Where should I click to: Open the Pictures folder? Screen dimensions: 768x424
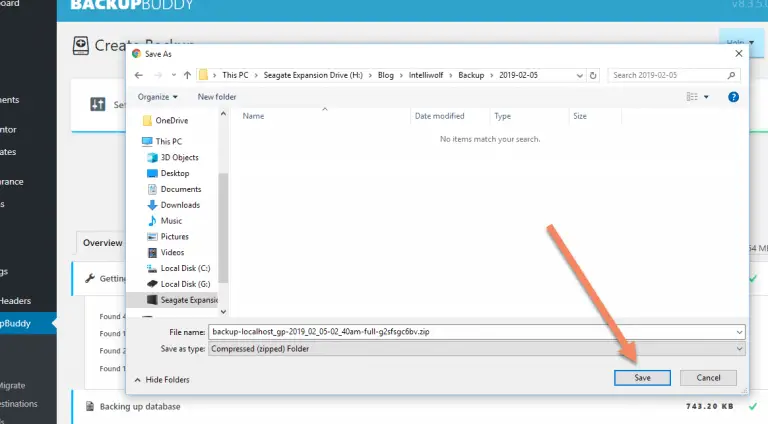coord(168,236)
